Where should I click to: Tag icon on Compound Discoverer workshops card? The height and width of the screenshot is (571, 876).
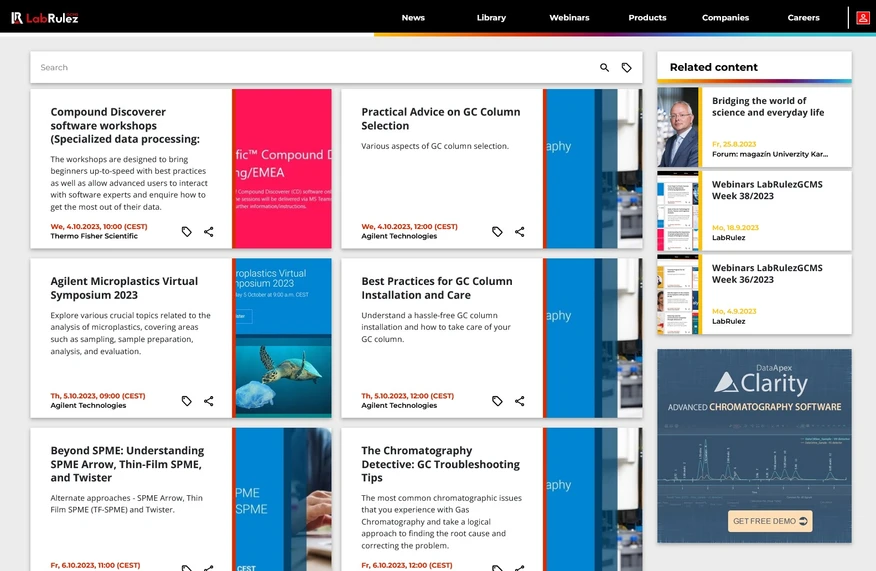click(x=187, y=231)
